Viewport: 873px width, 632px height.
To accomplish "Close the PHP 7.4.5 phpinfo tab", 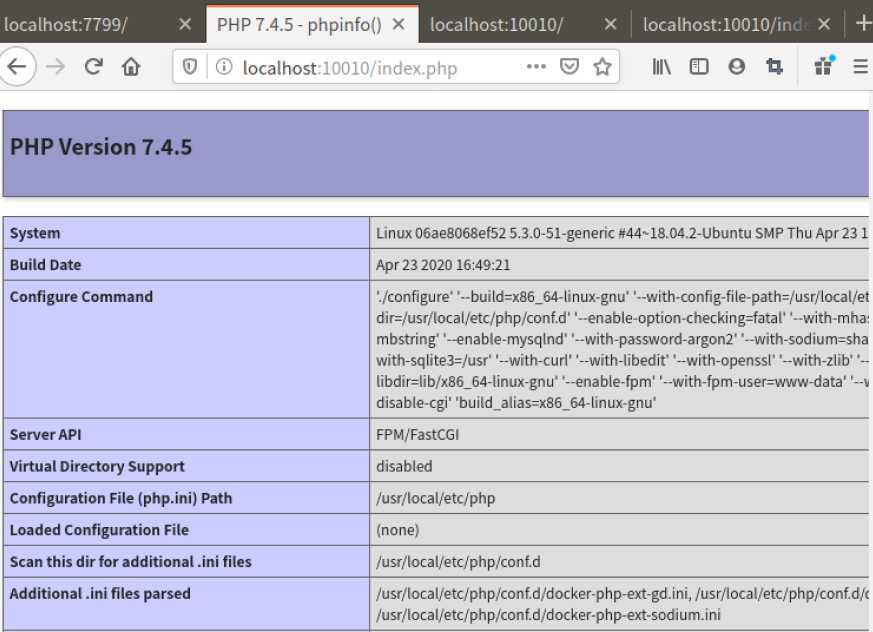I will [x=399, y=24].
